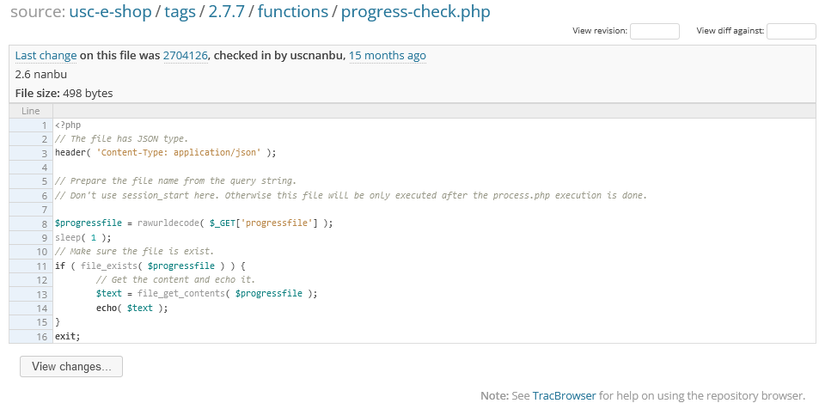Focus the View revision input field
This screenshot has height=403, width=825.
pos(655,31)
